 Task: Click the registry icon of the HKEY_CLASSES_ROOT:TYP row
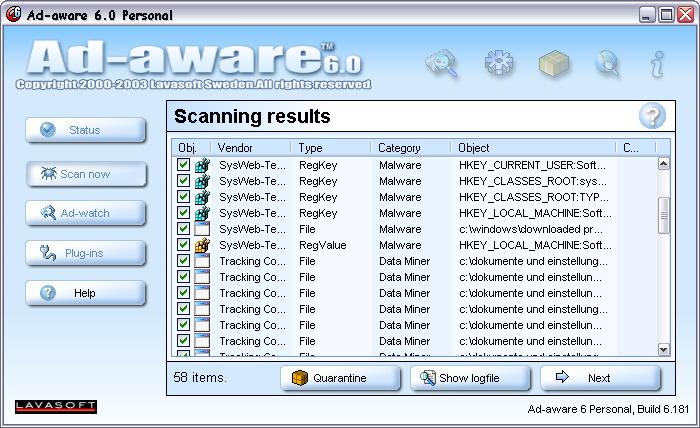(202, 197)
